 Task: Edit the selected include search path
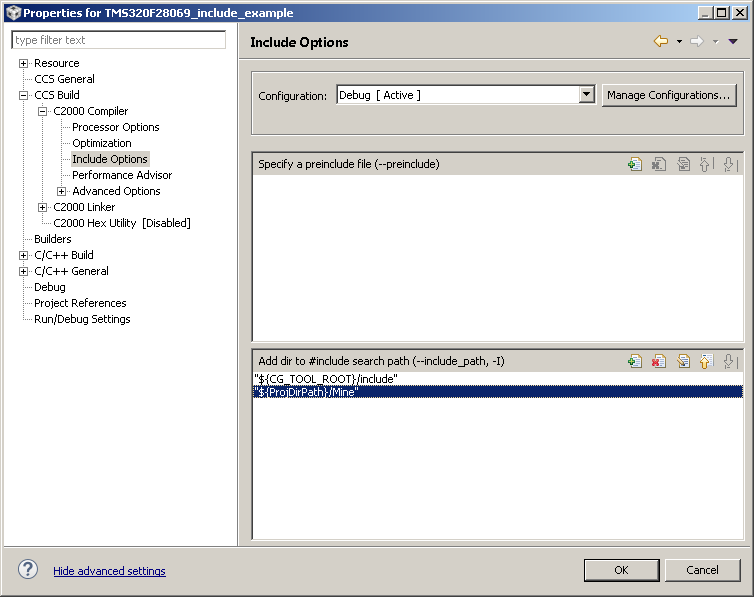pos(683,361)
